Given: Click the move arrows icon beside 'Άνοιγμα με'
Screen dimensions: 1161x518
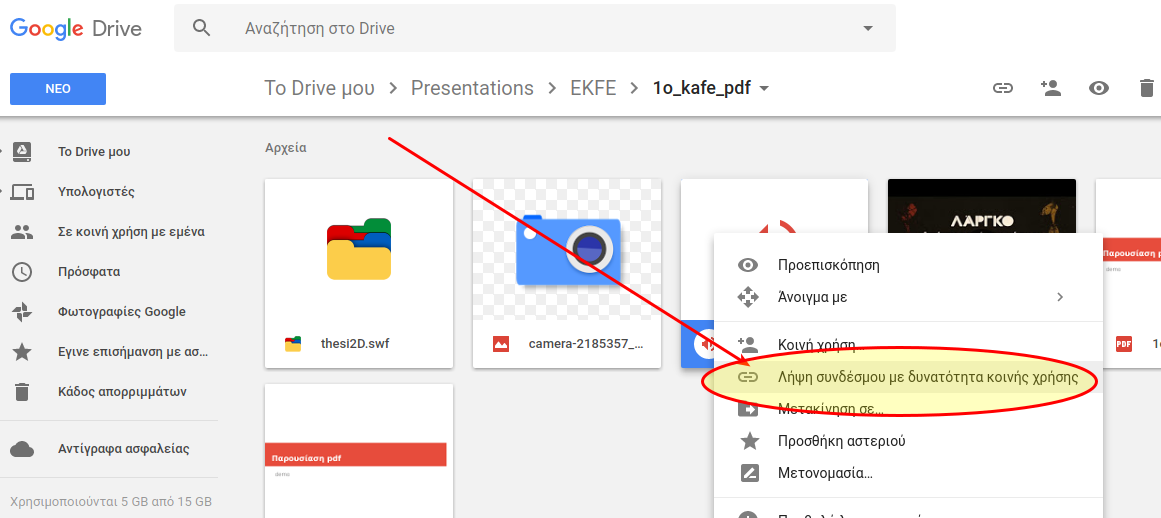Looking at the screenshot, I should coord(749,297).
